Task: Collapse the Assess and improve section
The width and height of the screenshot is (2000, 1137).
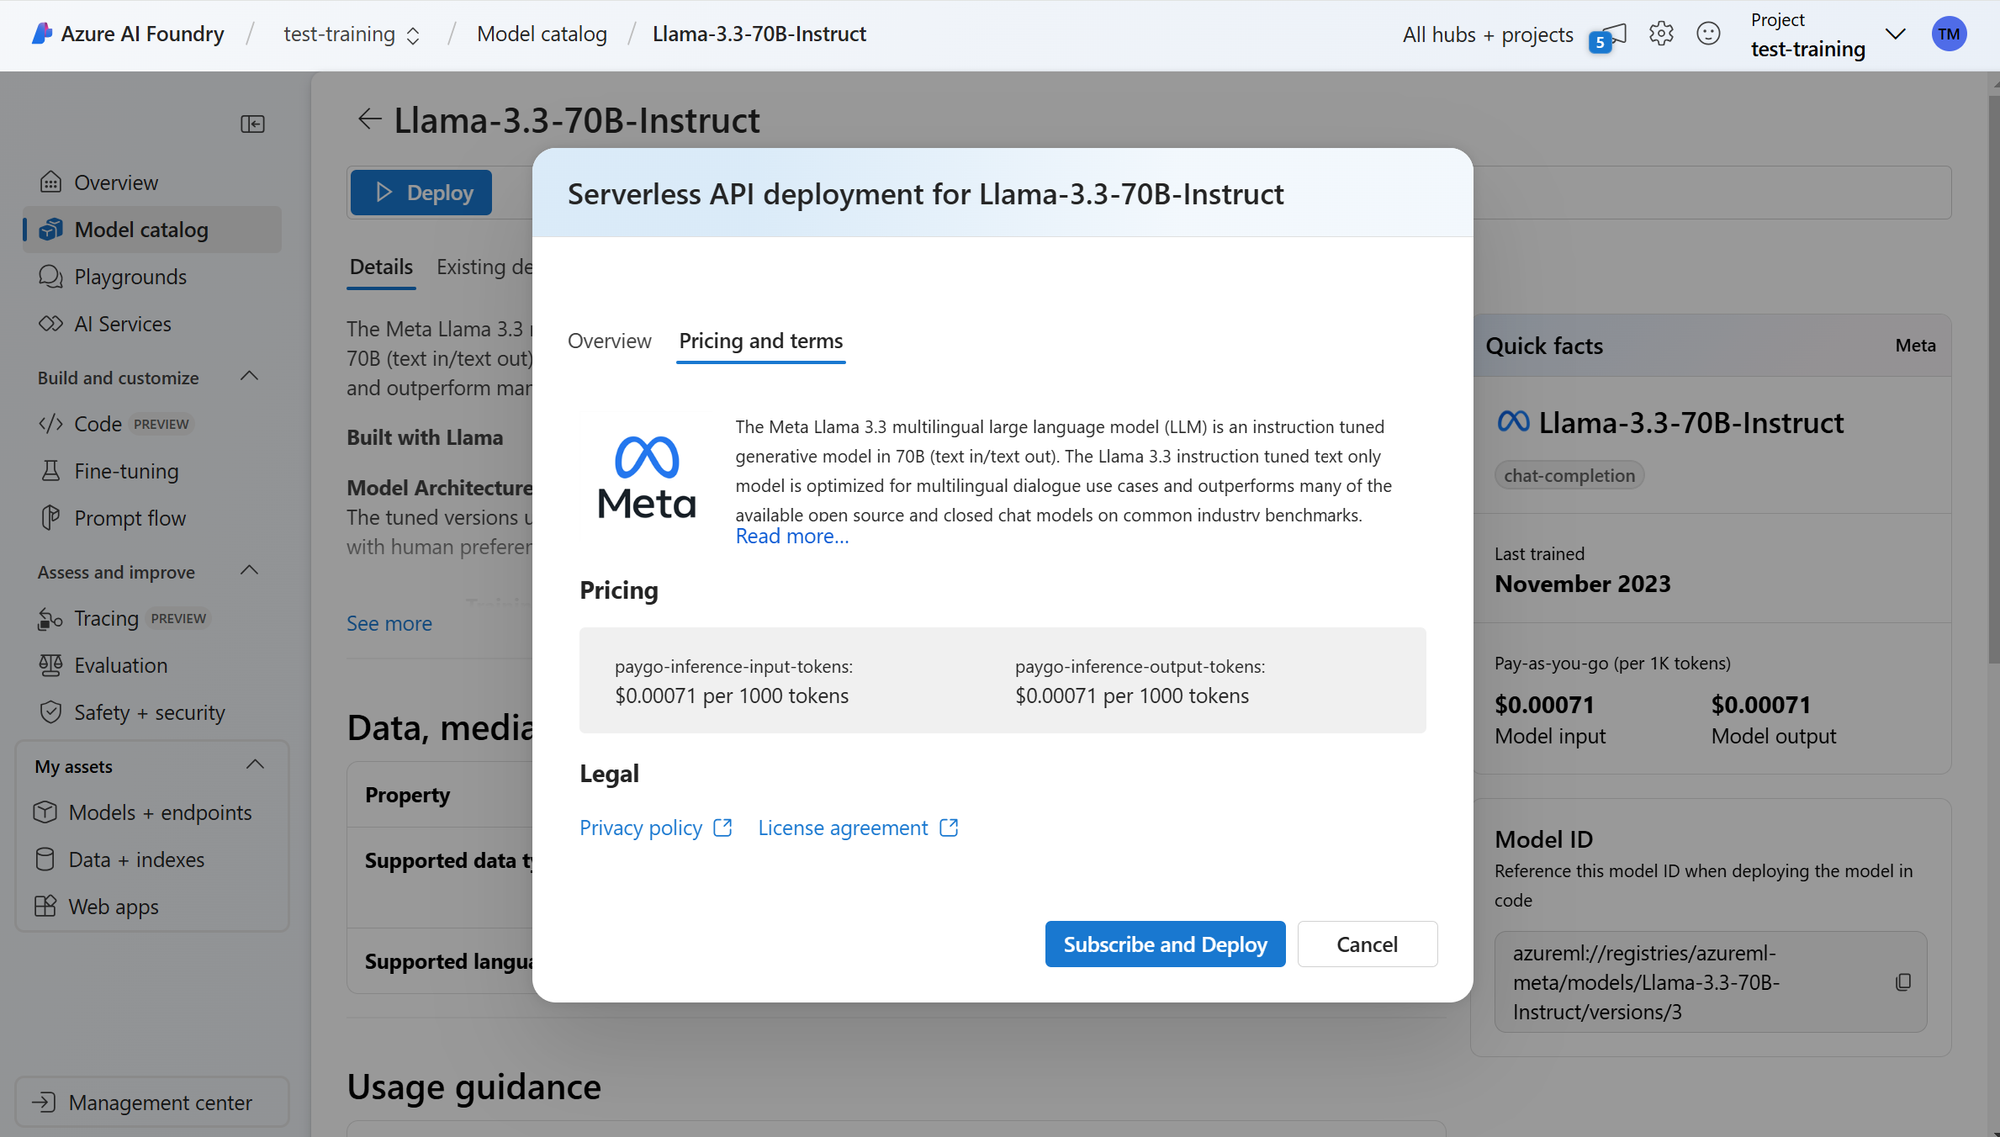Action: (250, 571)
